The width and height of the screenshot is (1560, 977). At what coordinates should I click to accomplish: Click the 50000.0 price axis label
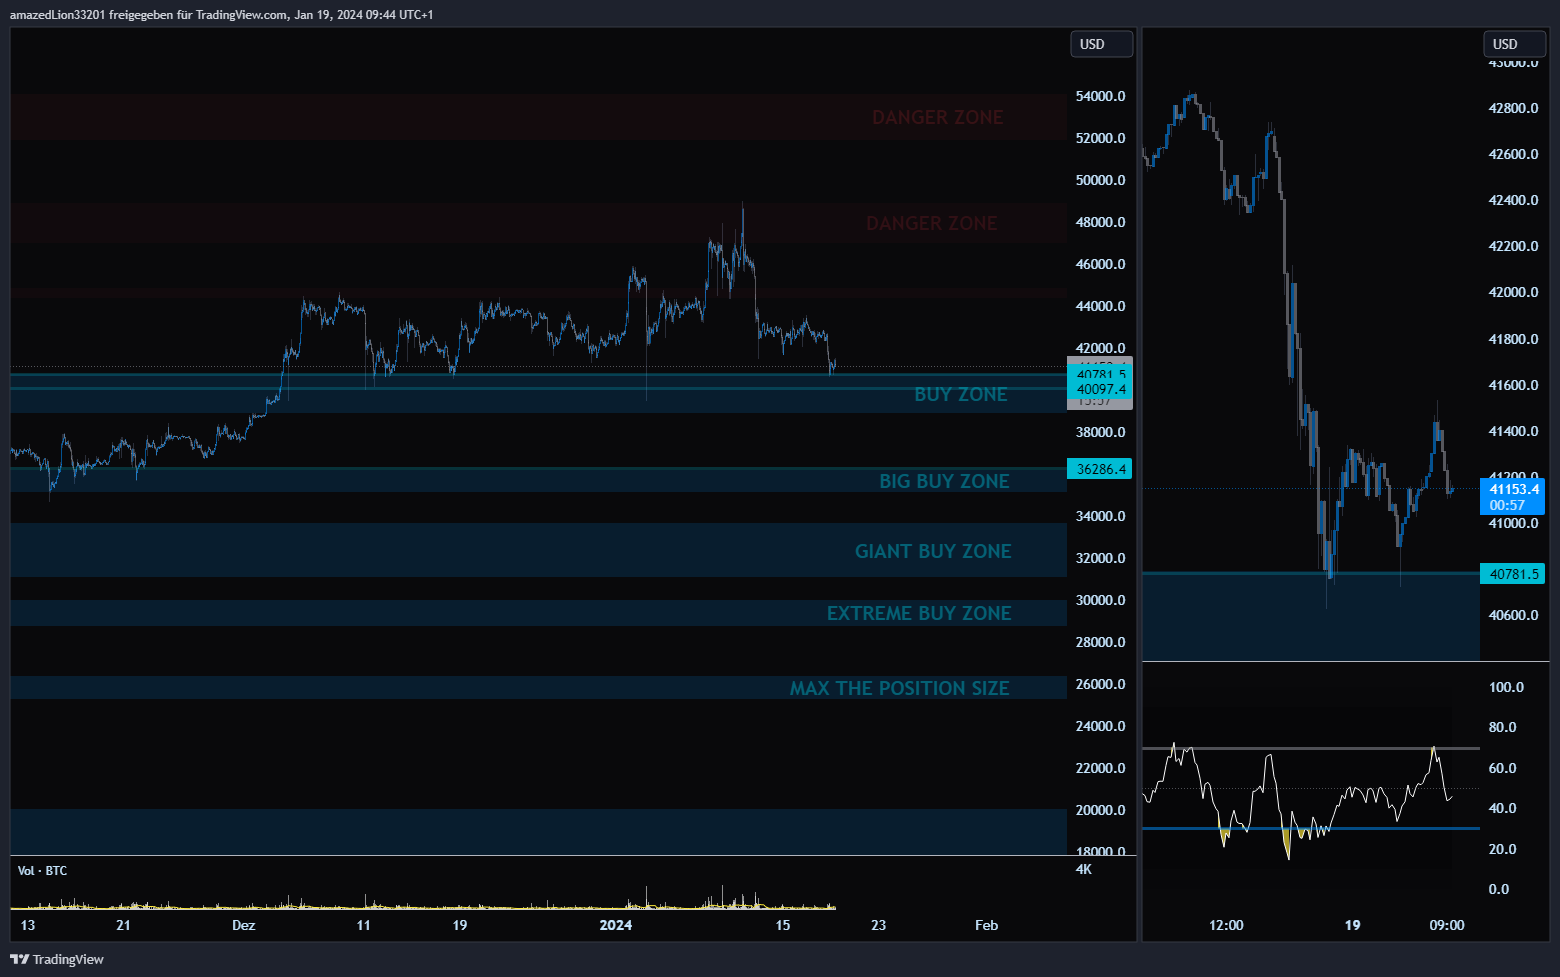[1100, 180]
